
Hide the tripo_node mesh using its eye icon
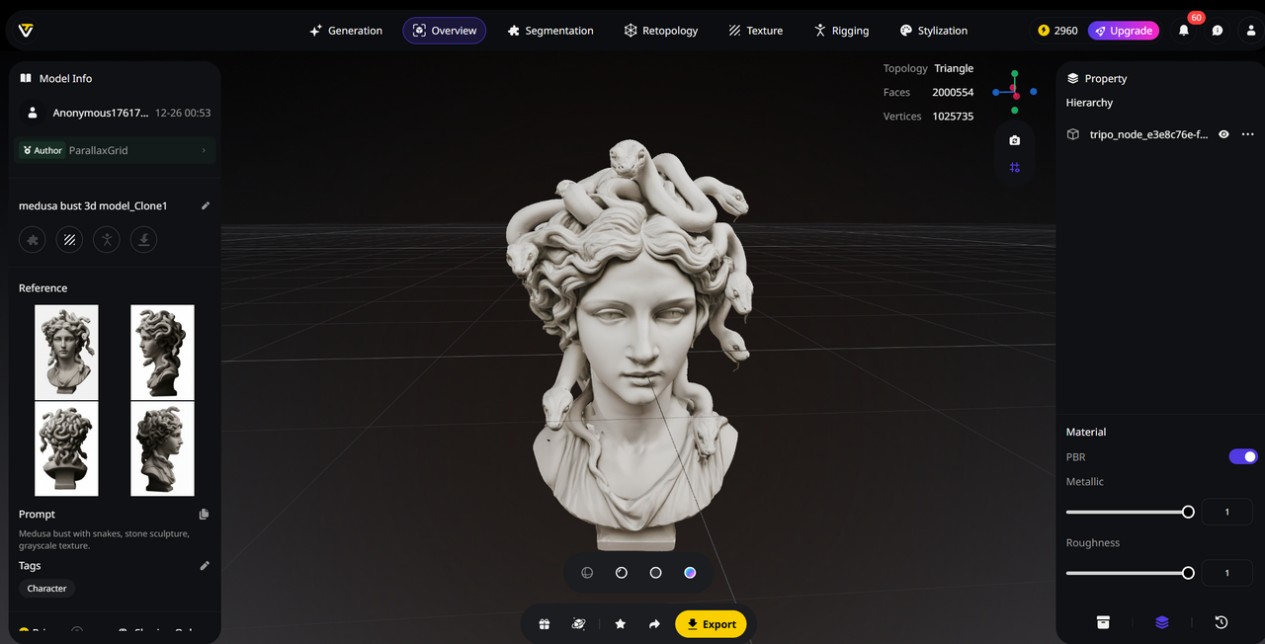tap(1223, 133)
